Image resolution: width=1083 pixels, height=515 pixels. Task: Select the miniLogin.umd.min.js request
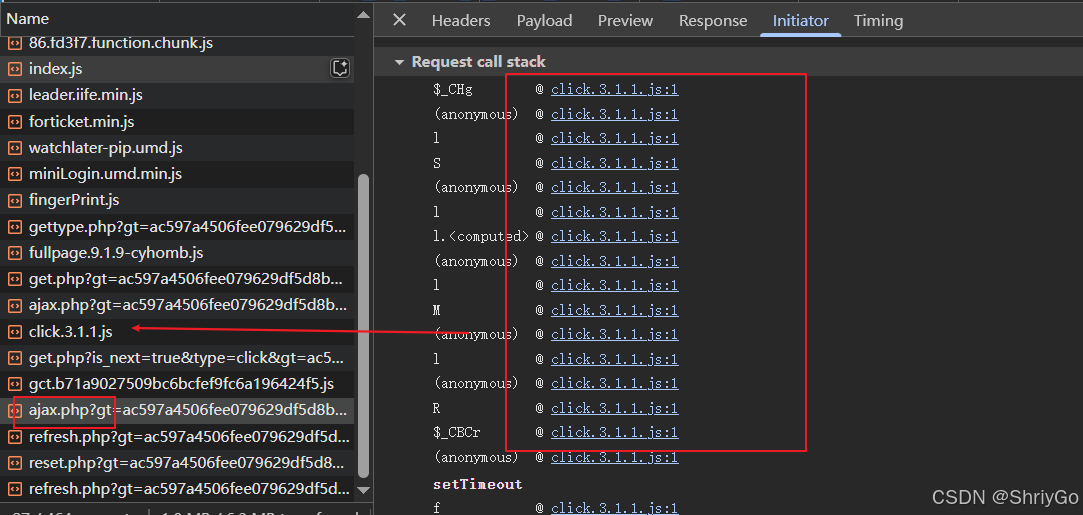pos(177,175)
